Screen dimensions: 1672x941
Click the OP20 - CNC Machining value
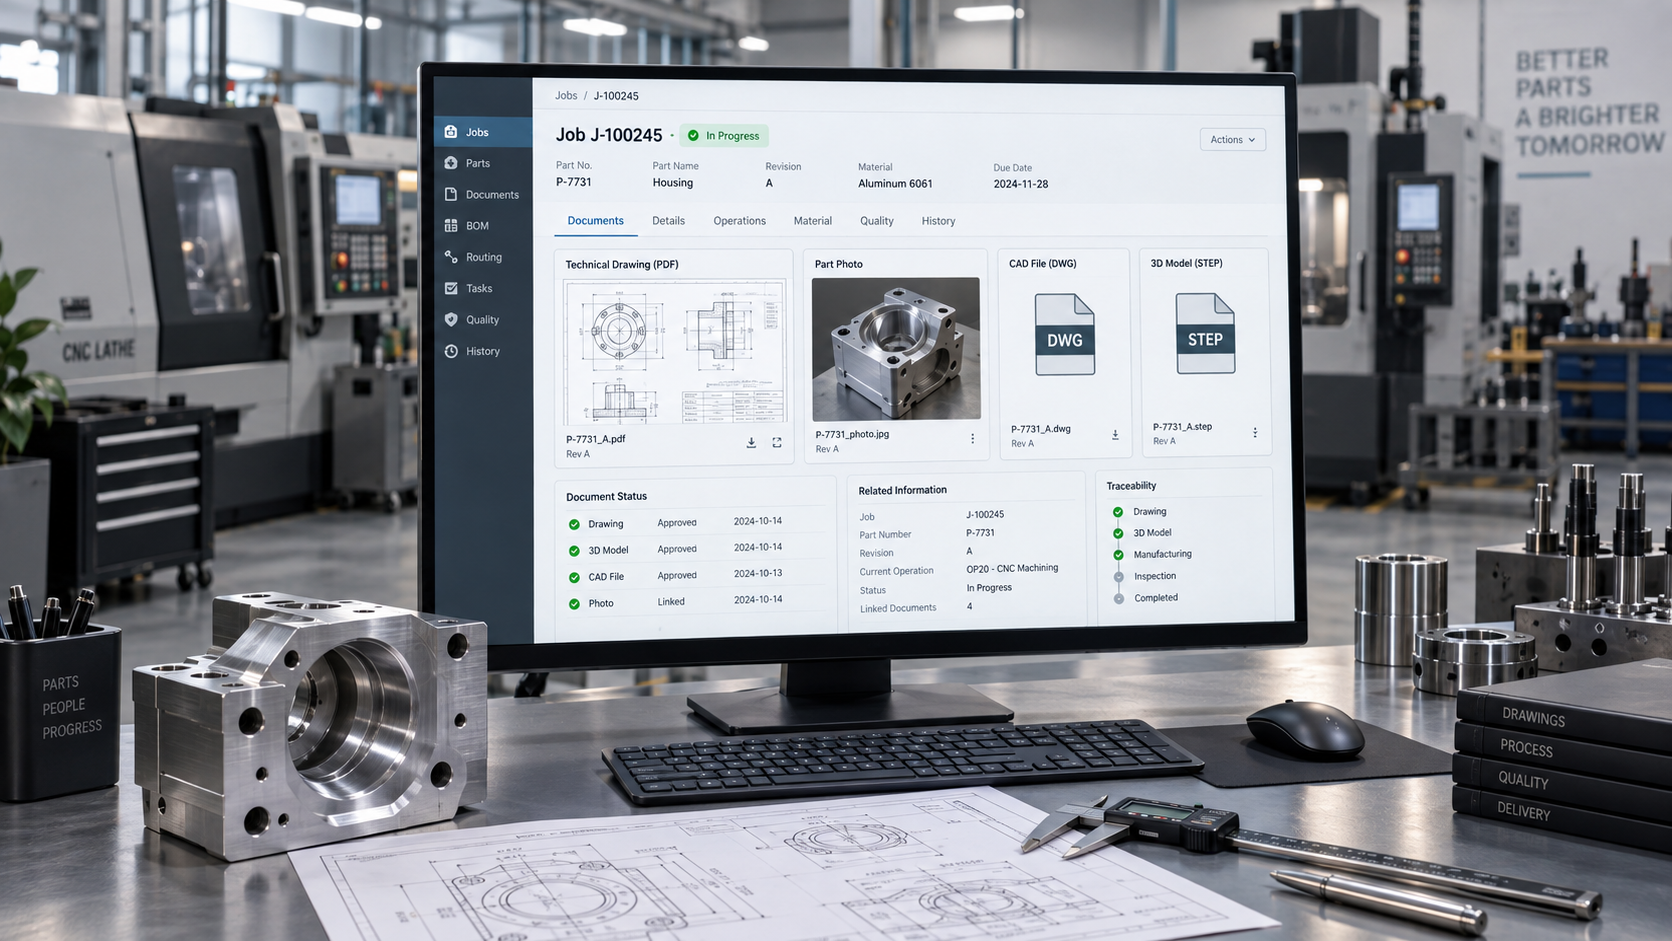tap(1012, 568)
